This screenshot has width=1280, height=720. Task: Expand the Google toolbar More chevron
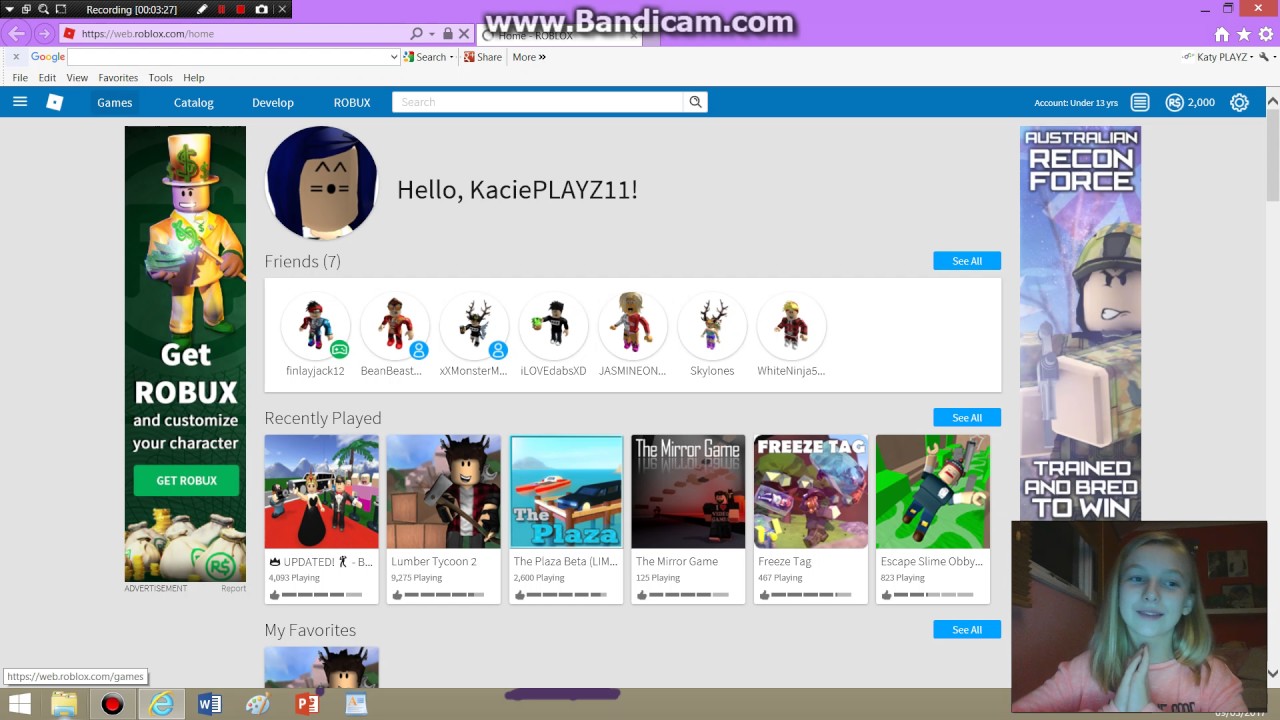click(x=542, y=57)
